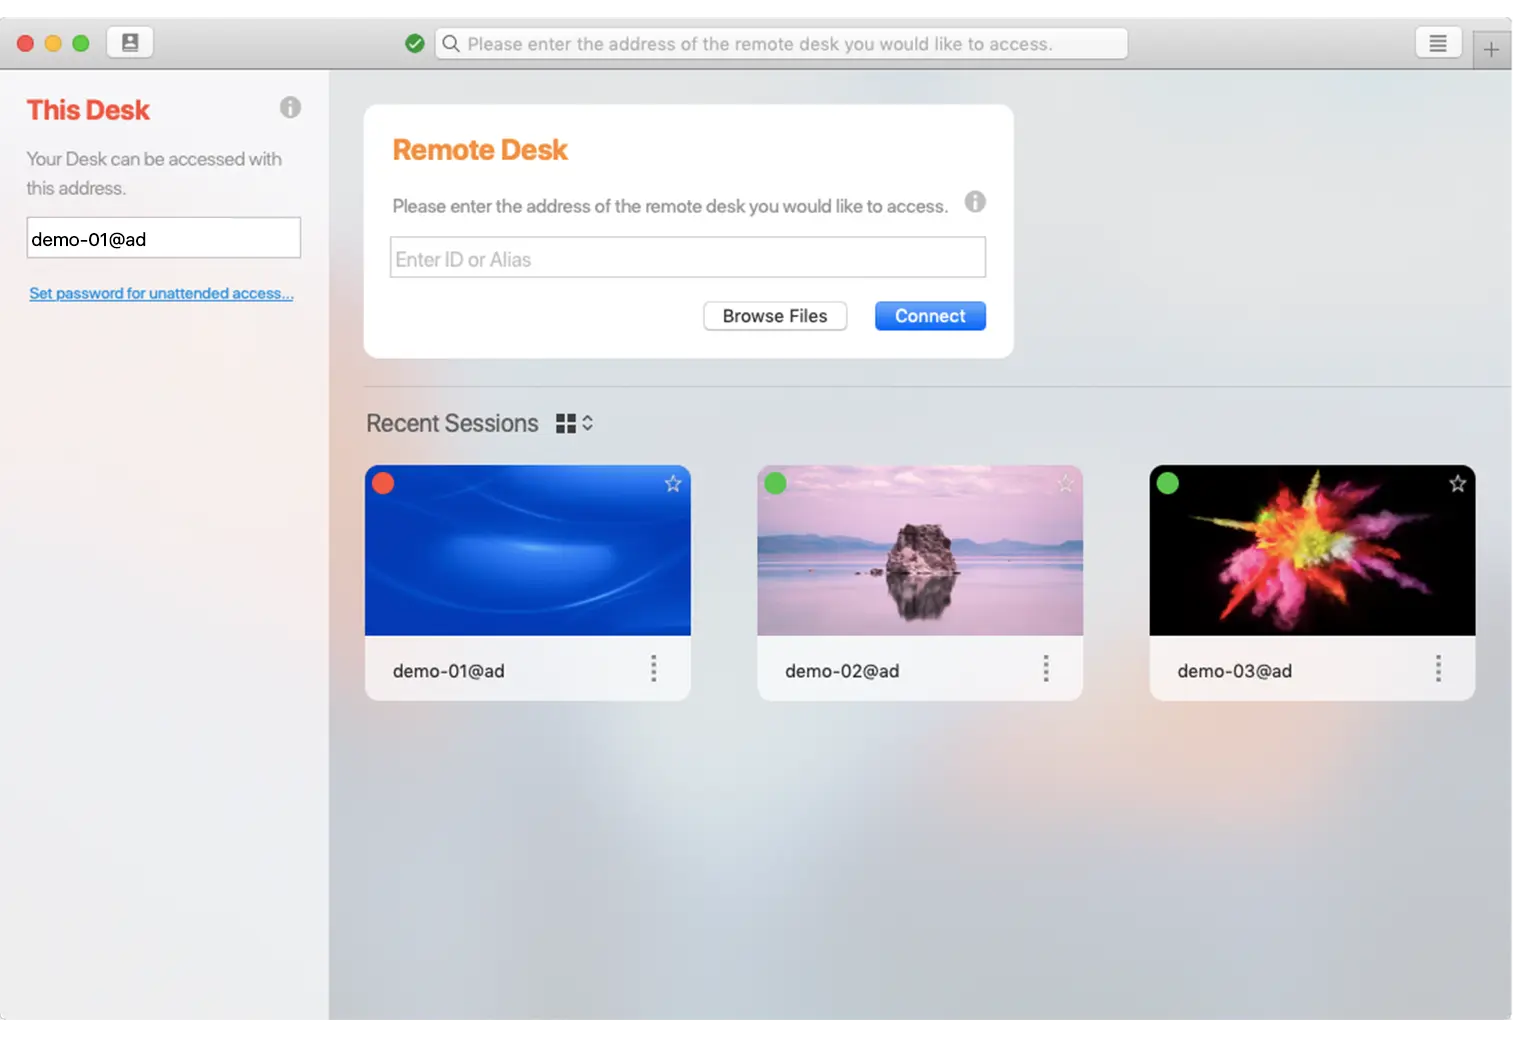This screenshot has height=1042, width=1514.
Task: Open Set password for unattended access link
Action: [x=161, y=293]
